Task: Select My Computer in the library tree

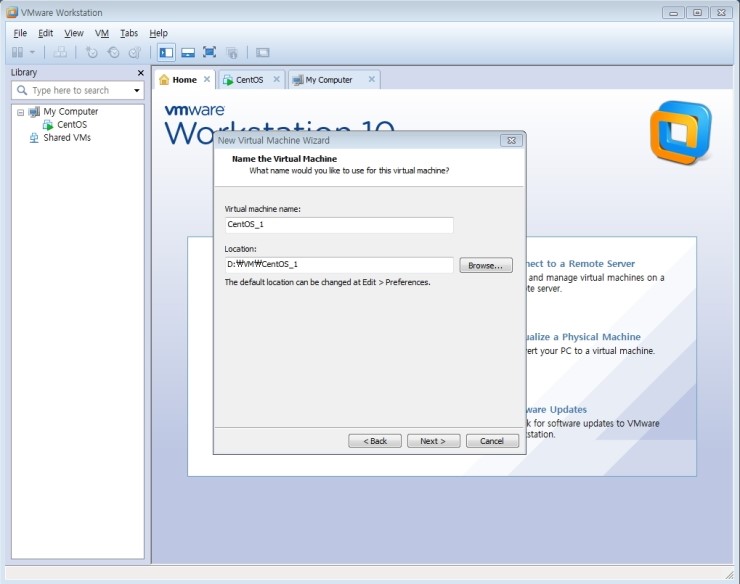Action: [70, 111]
